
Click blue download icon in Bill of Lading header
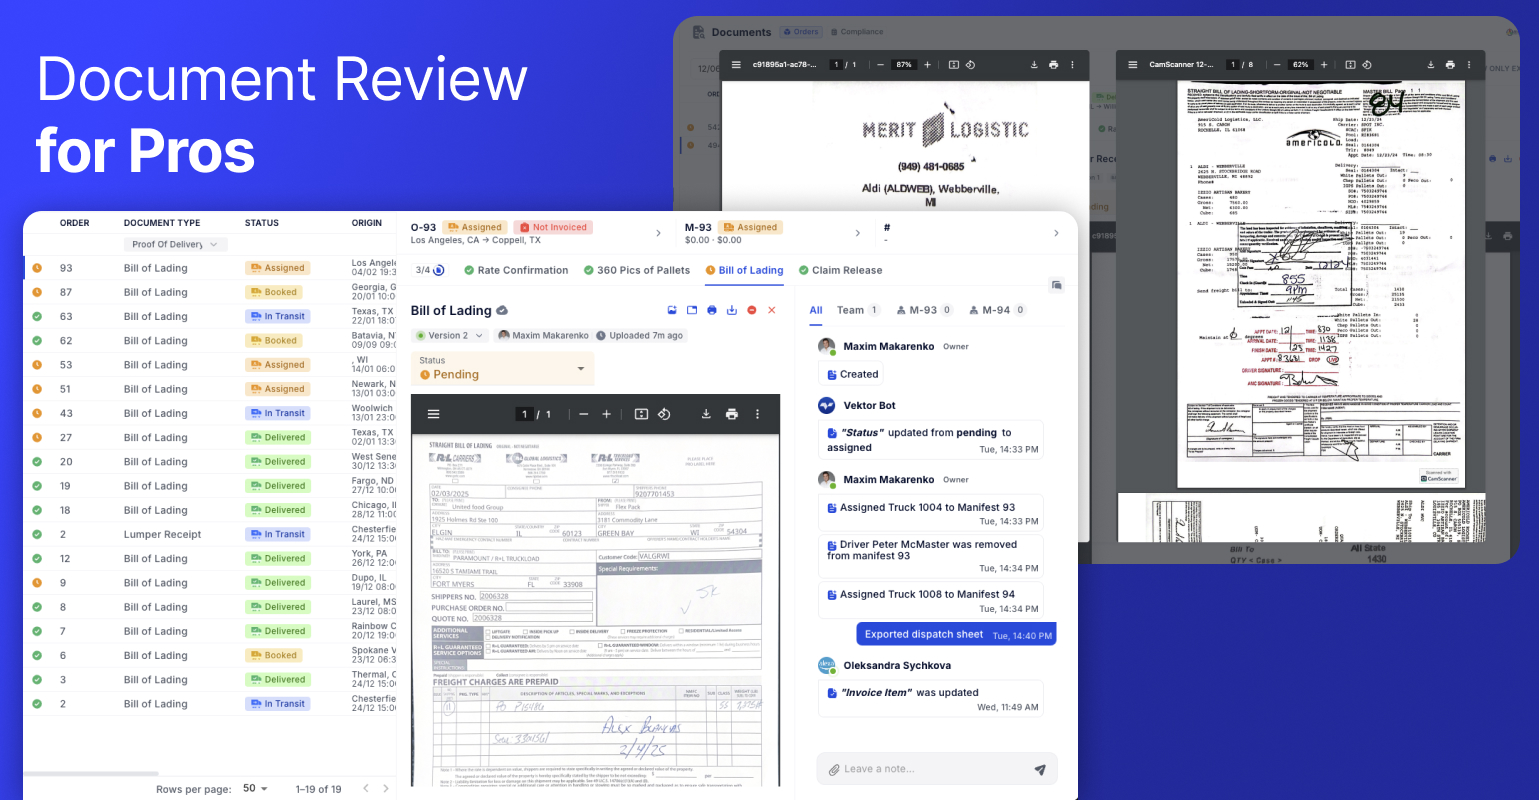point(732,310)
